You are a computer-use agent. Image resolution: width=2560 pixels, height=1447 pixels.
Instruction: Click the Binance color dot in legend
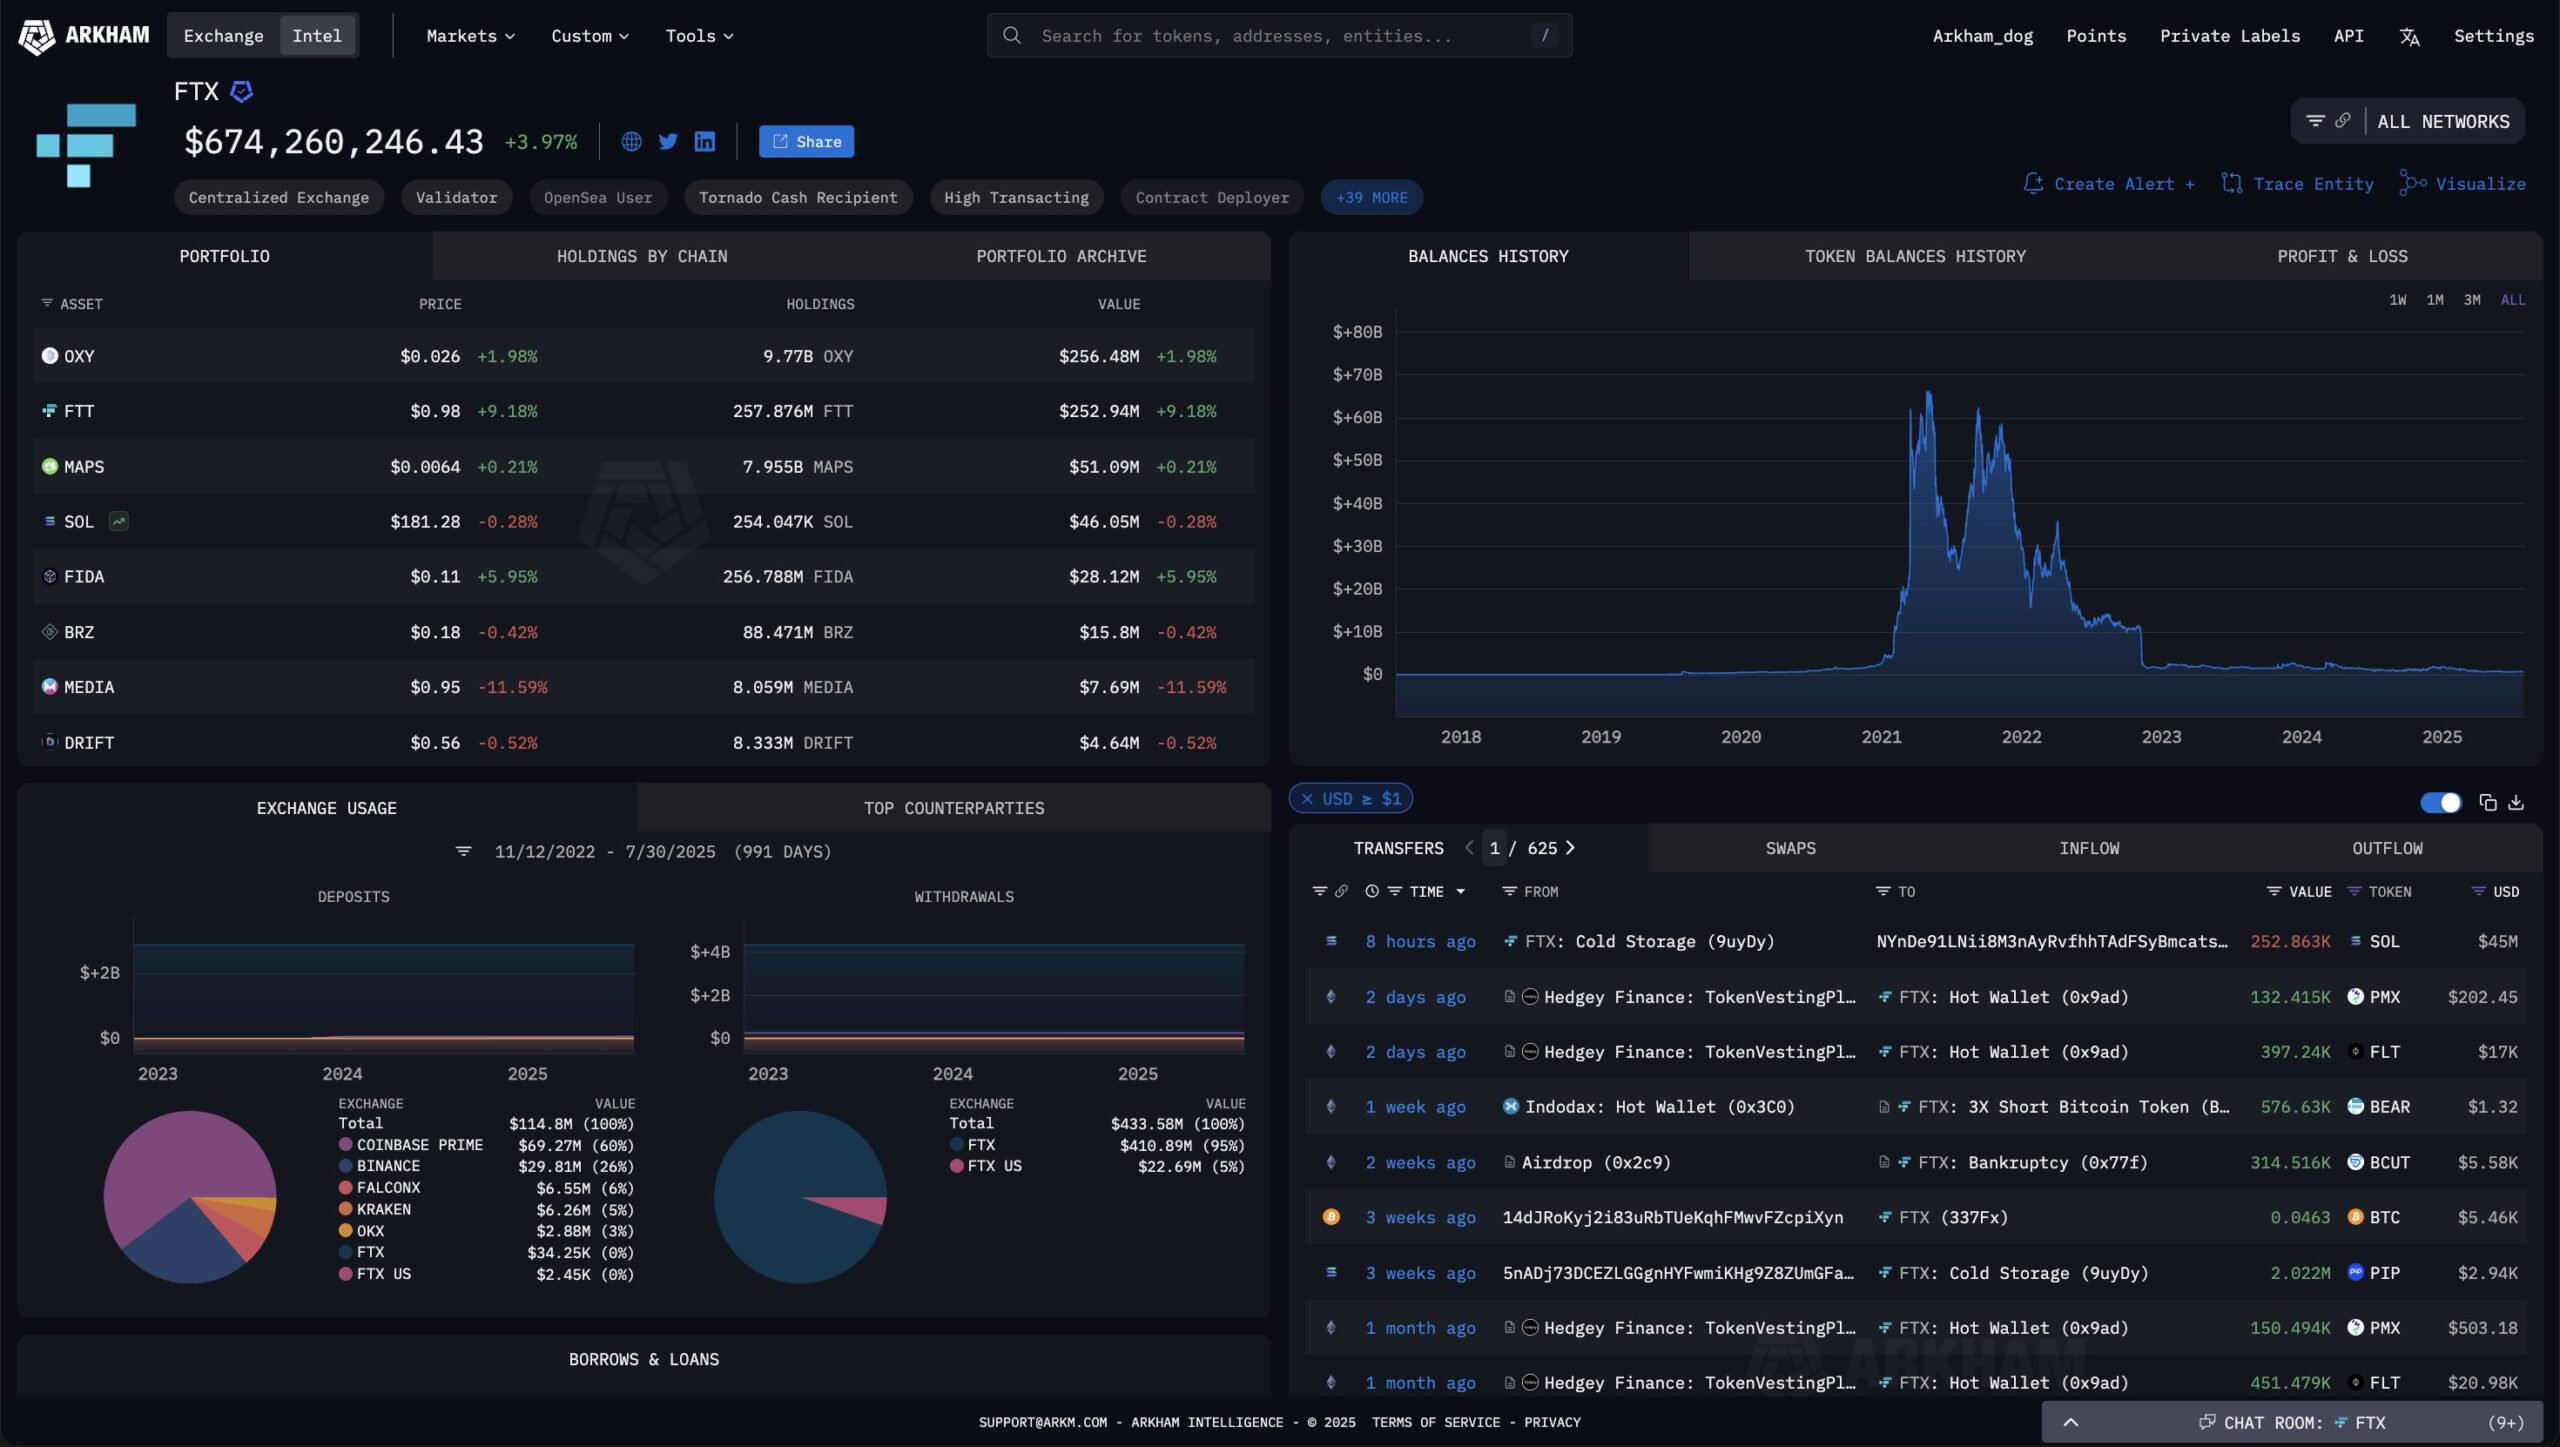tap(345, 1166)
